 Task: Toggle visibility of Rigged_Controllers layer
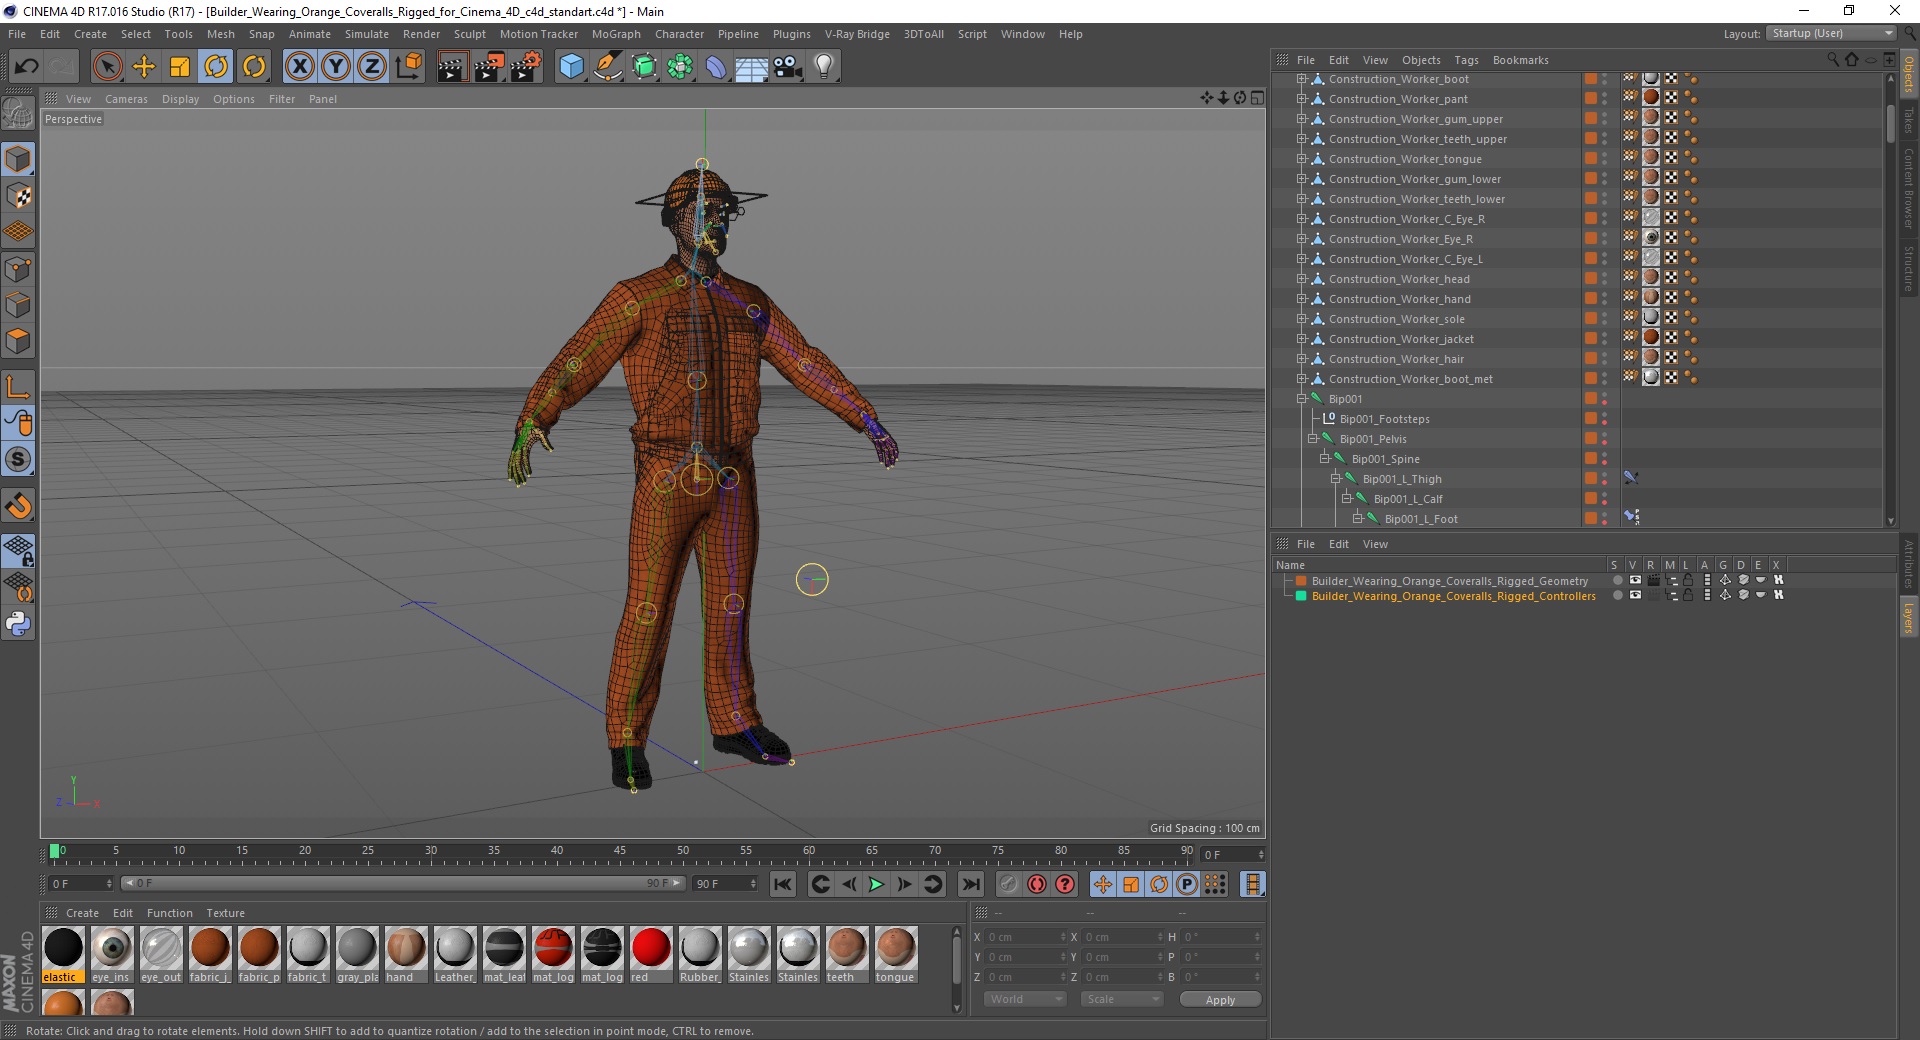[1635, 595]
